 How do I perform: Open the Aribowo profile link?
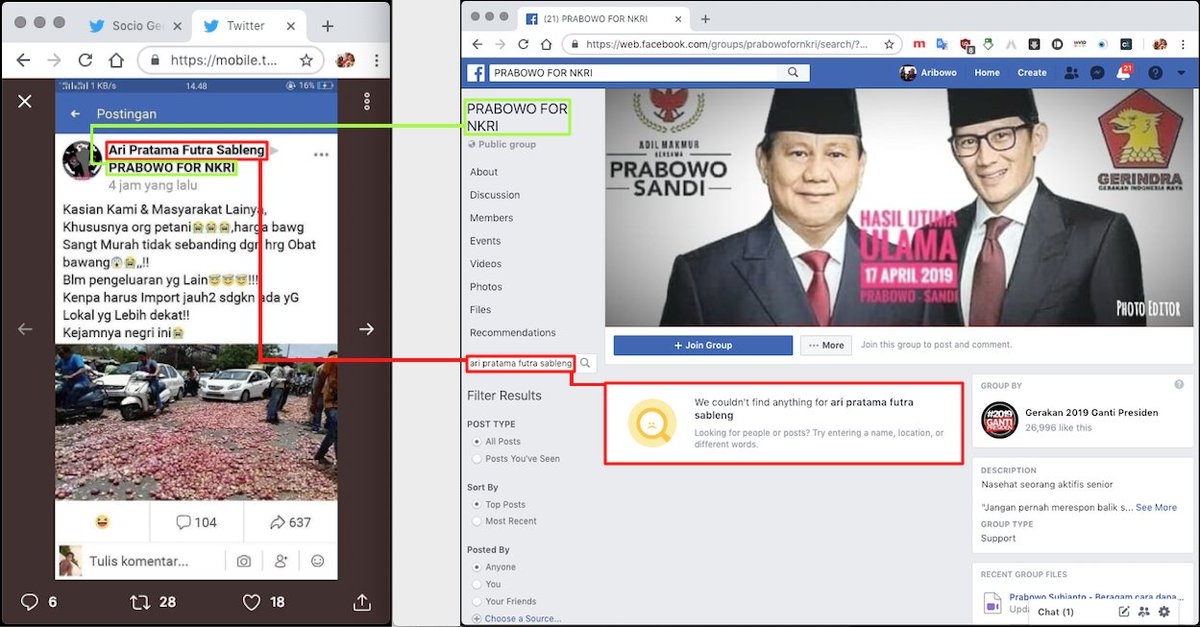(x=930, y=73)
